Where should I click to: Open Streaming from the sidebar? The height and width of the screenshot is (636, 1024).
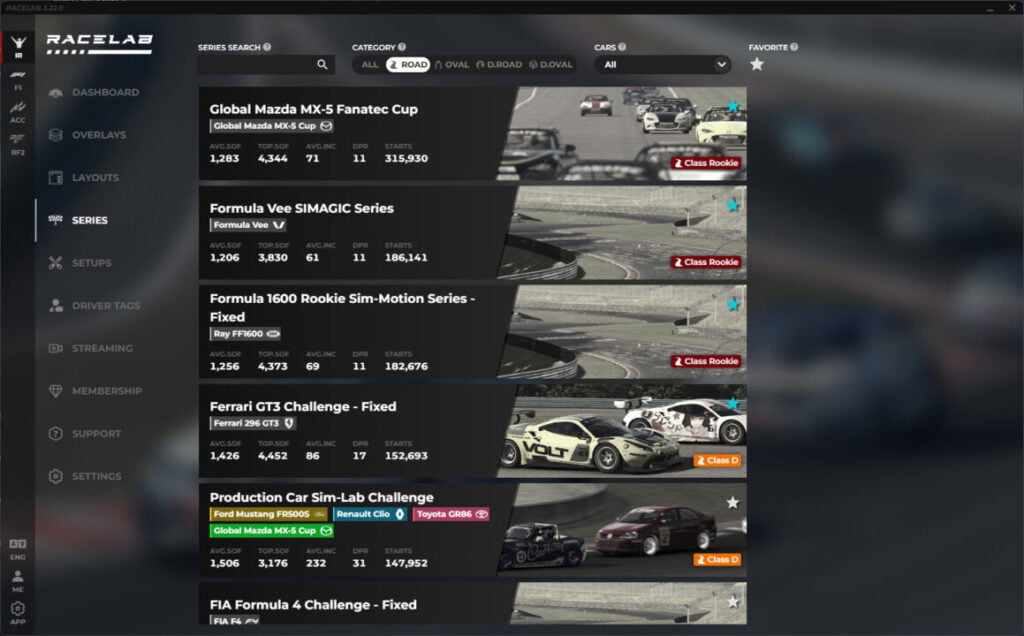tap(91, 348)
